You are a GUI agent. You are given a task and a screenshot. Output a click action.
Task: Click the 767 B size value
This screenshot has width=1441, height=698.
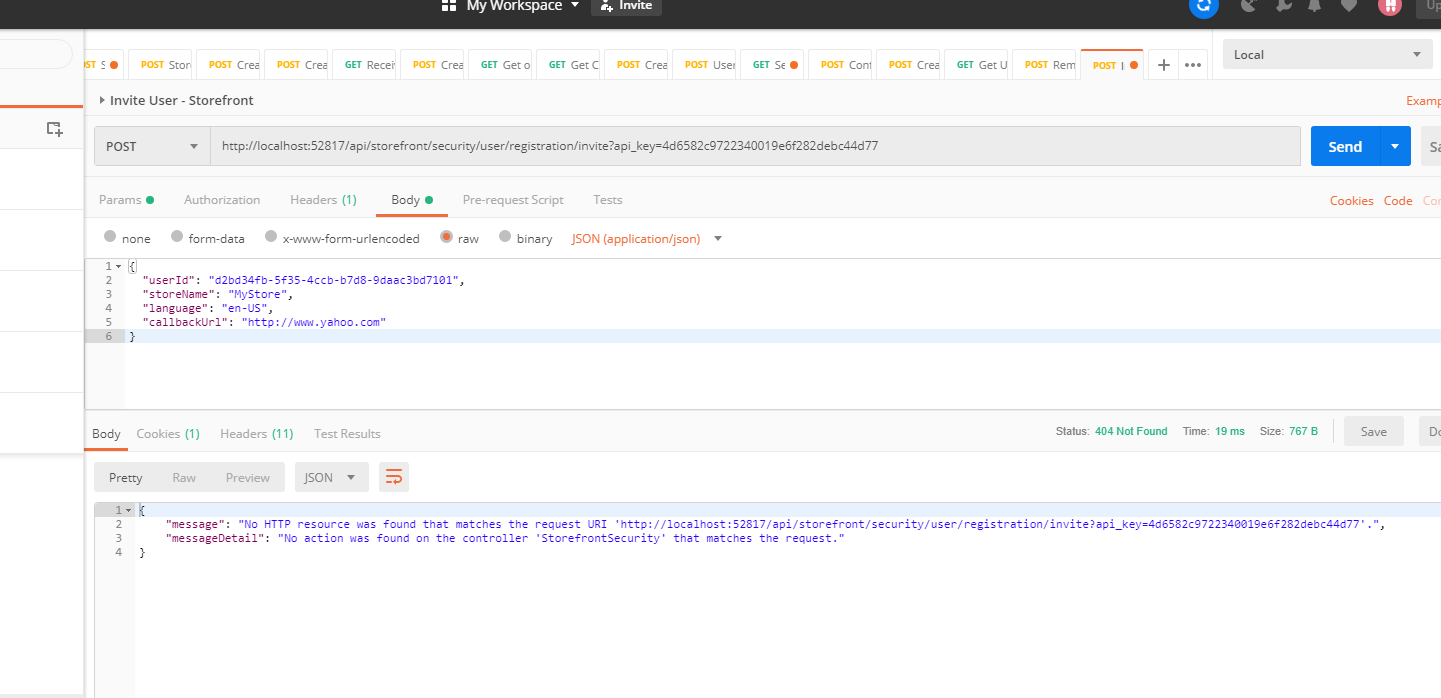[x=1304, y=431]
